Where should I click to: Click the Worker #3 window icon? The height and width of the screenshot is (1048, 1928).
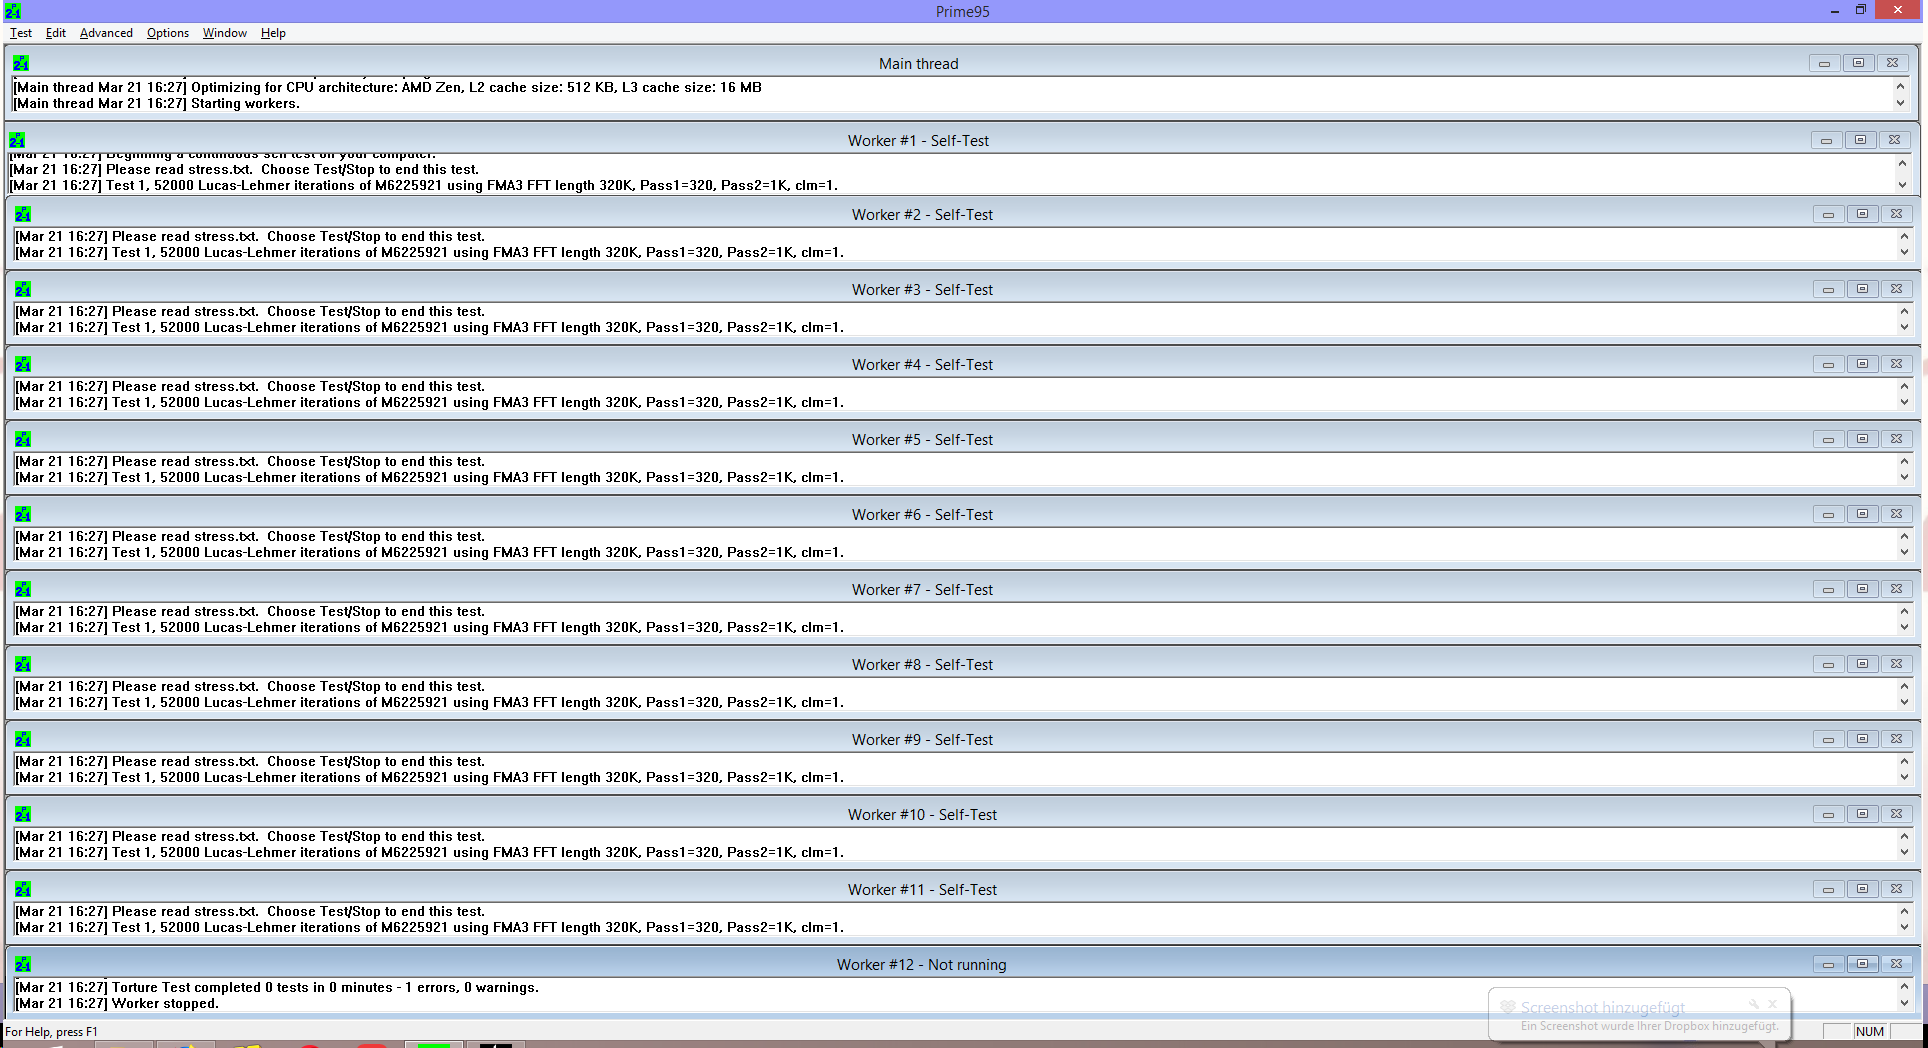23,289
